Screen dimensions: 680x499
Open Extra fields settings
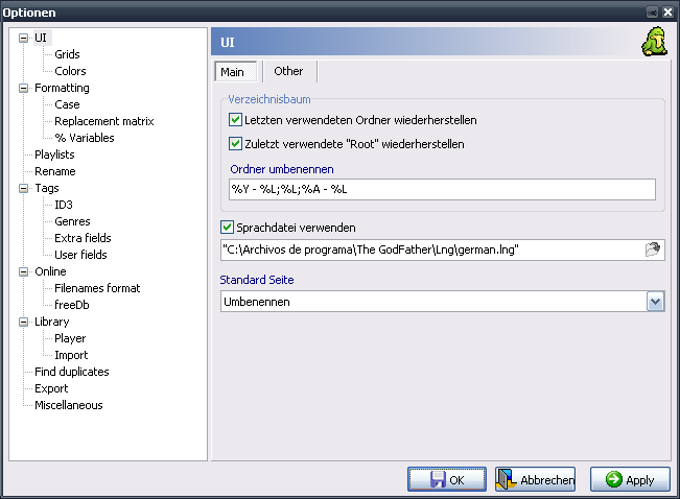click(83, 238)
